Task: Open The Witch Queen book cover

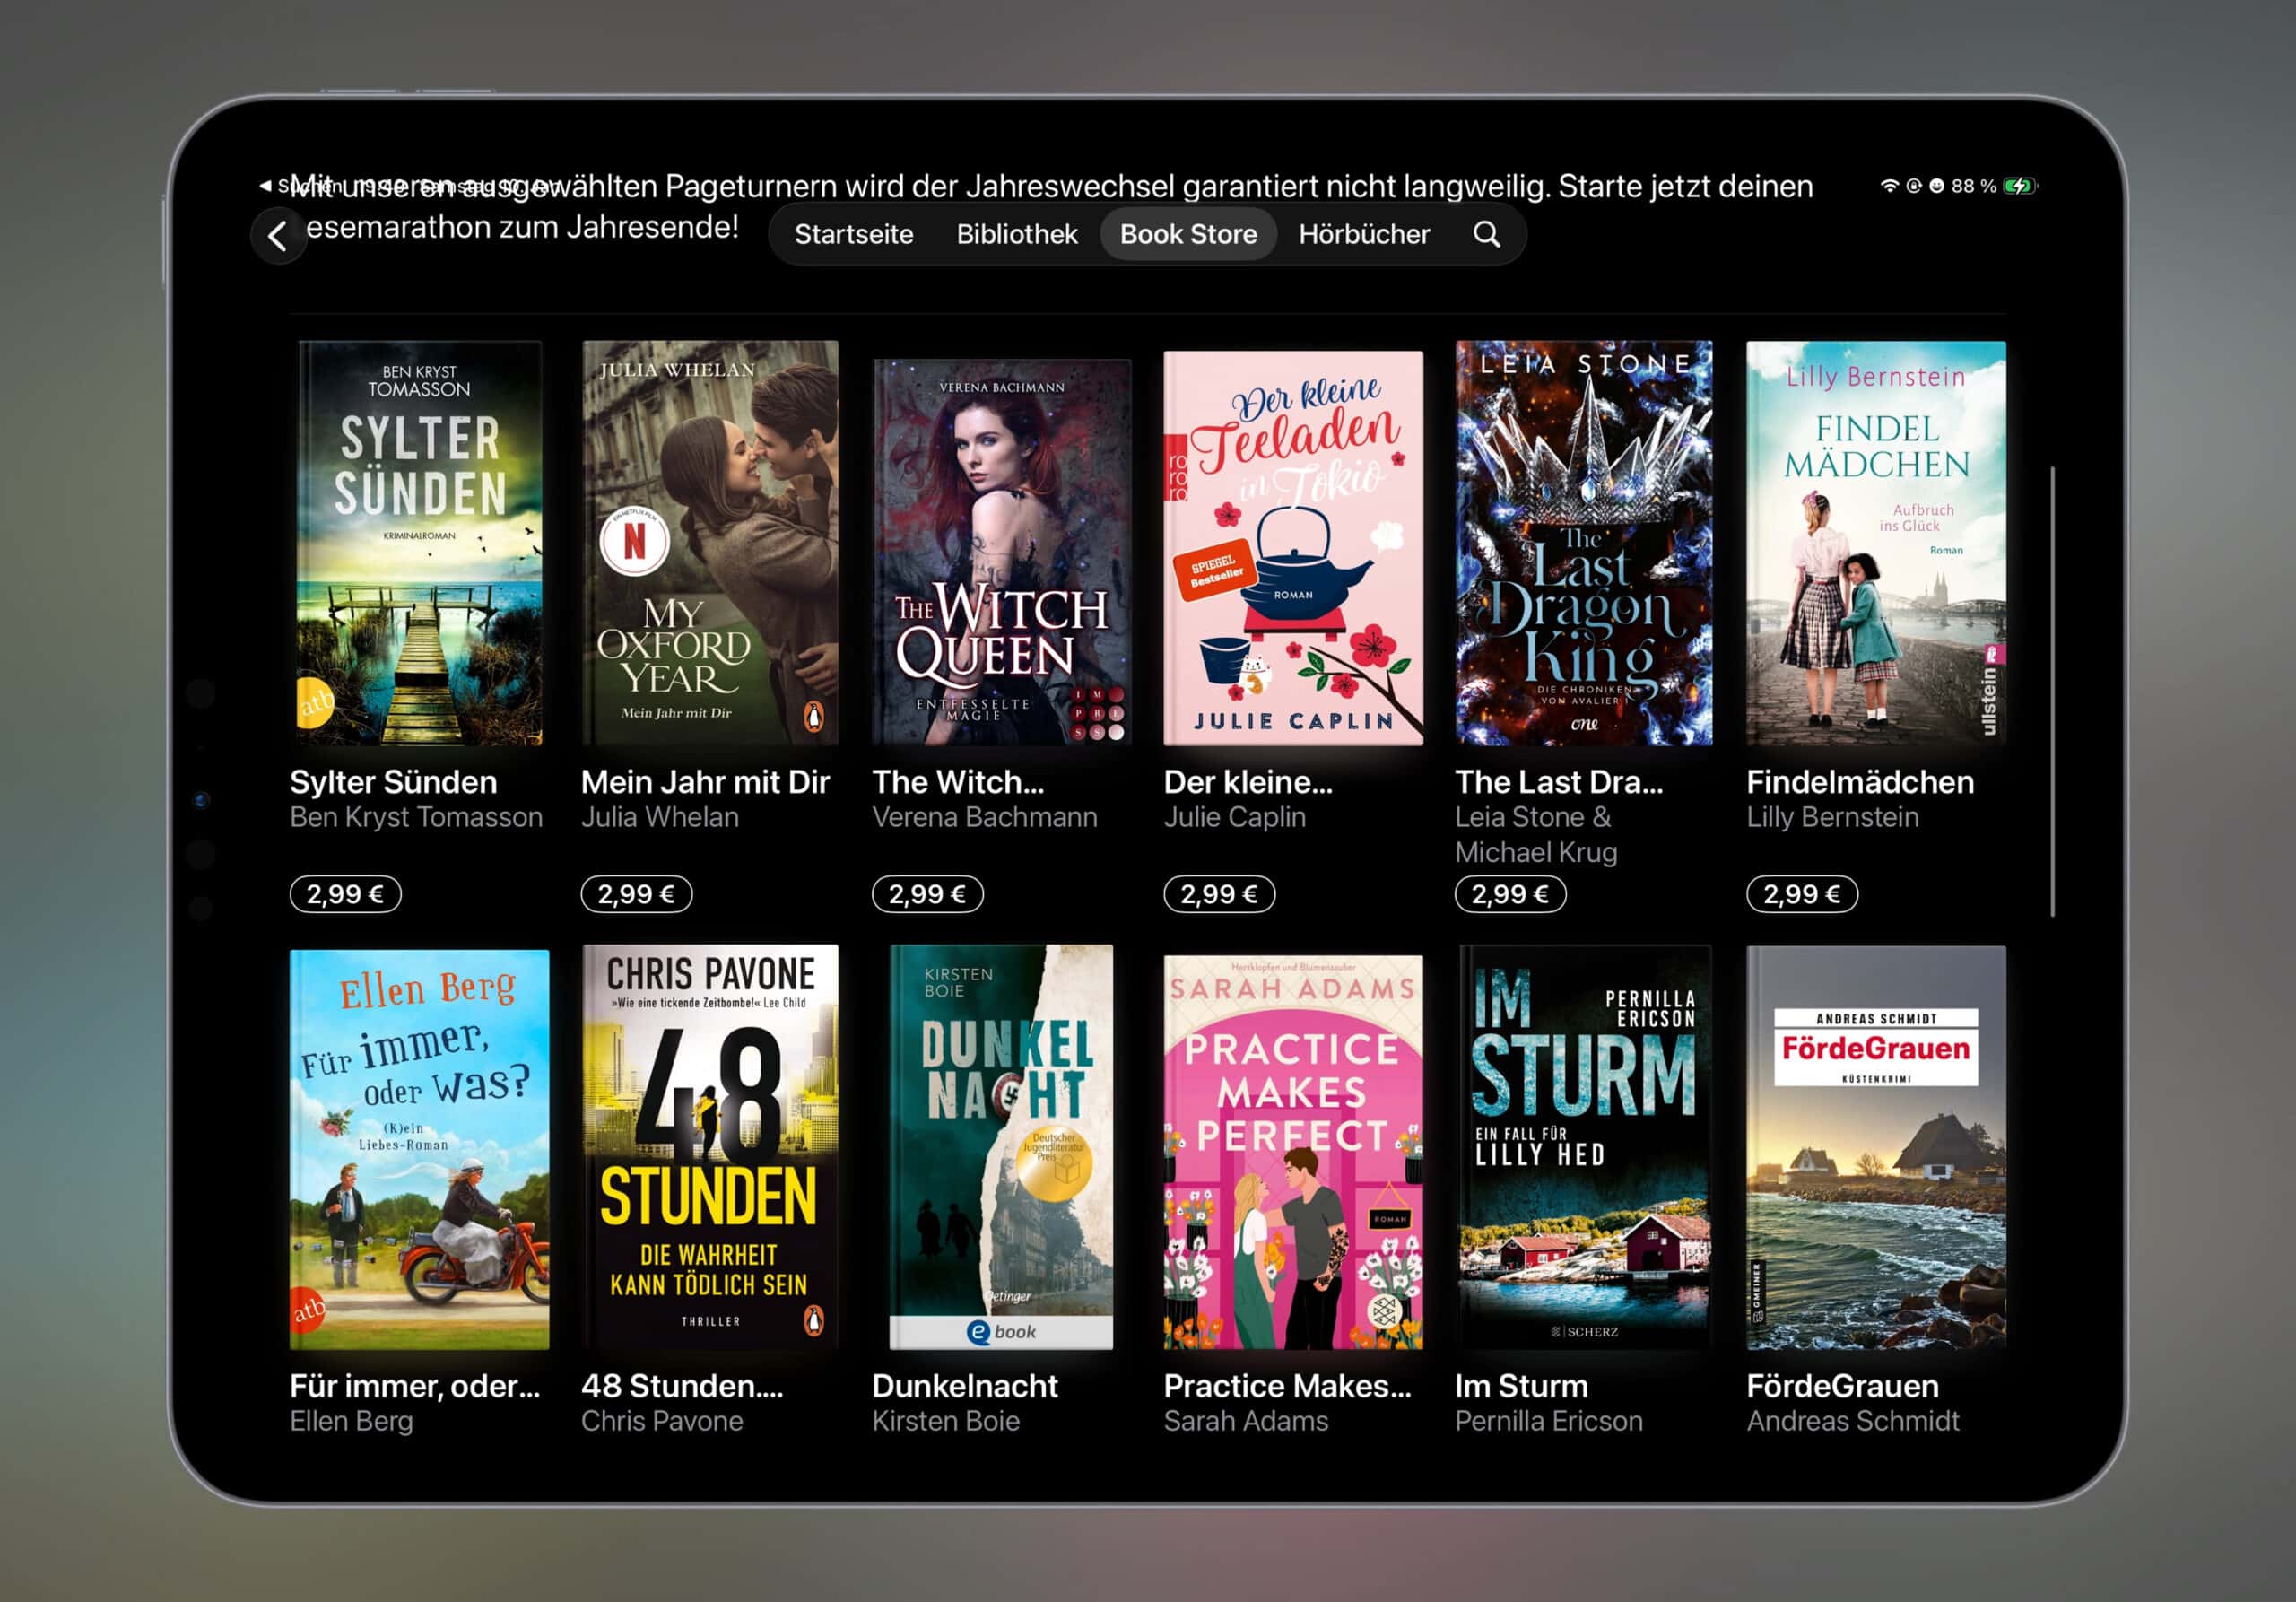Action: click(1001, 552)
